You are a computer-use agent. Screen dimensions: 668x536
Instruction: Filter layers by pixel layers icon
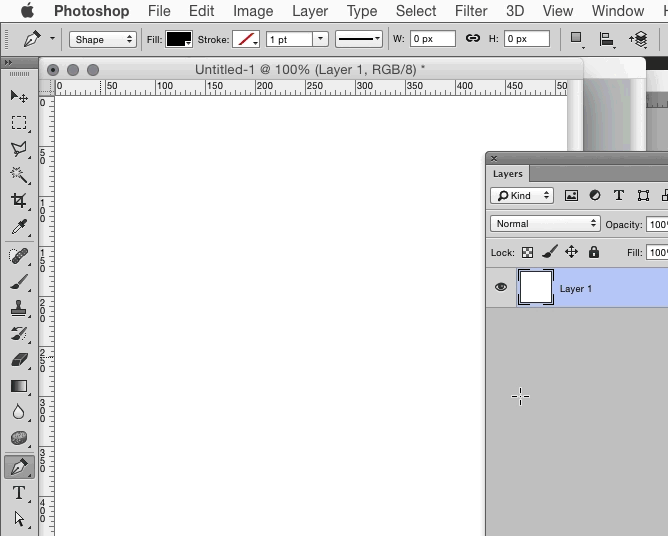pyautogui.click(x=571, y=196)
